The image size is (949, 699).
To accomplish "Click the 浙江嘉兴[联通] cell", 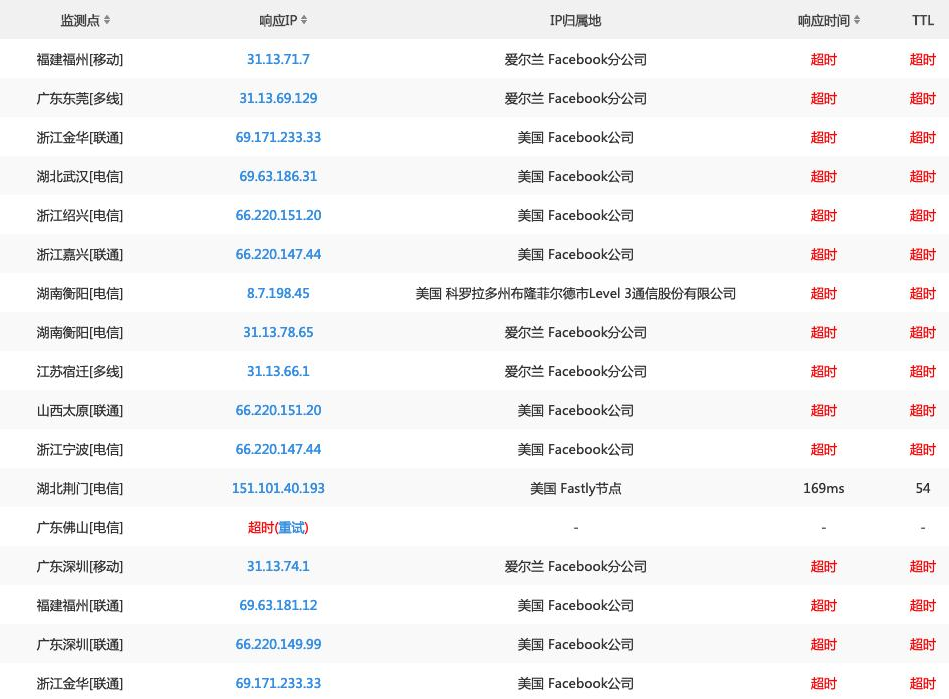I will tap(80, 254).
